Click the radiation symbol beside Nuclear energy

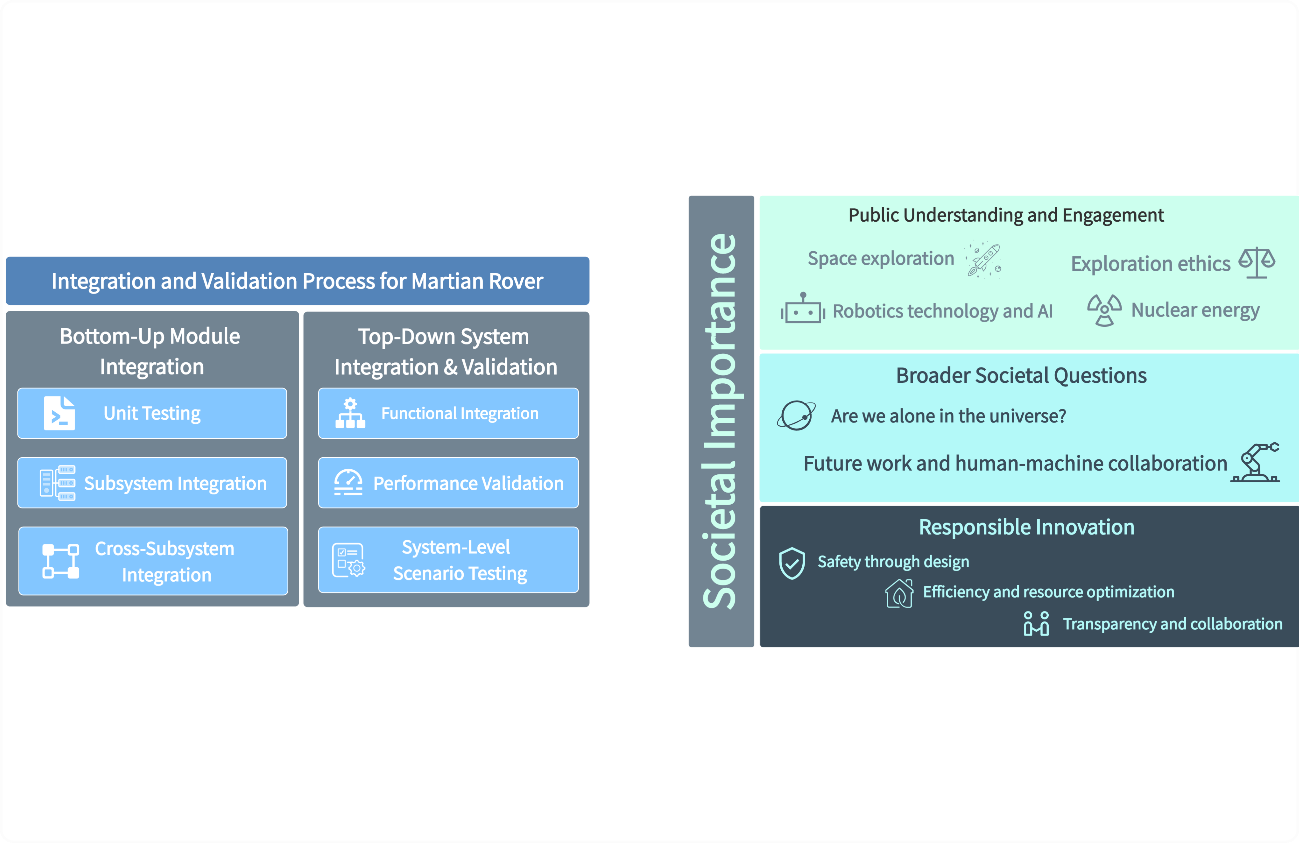coord(1105,310)
